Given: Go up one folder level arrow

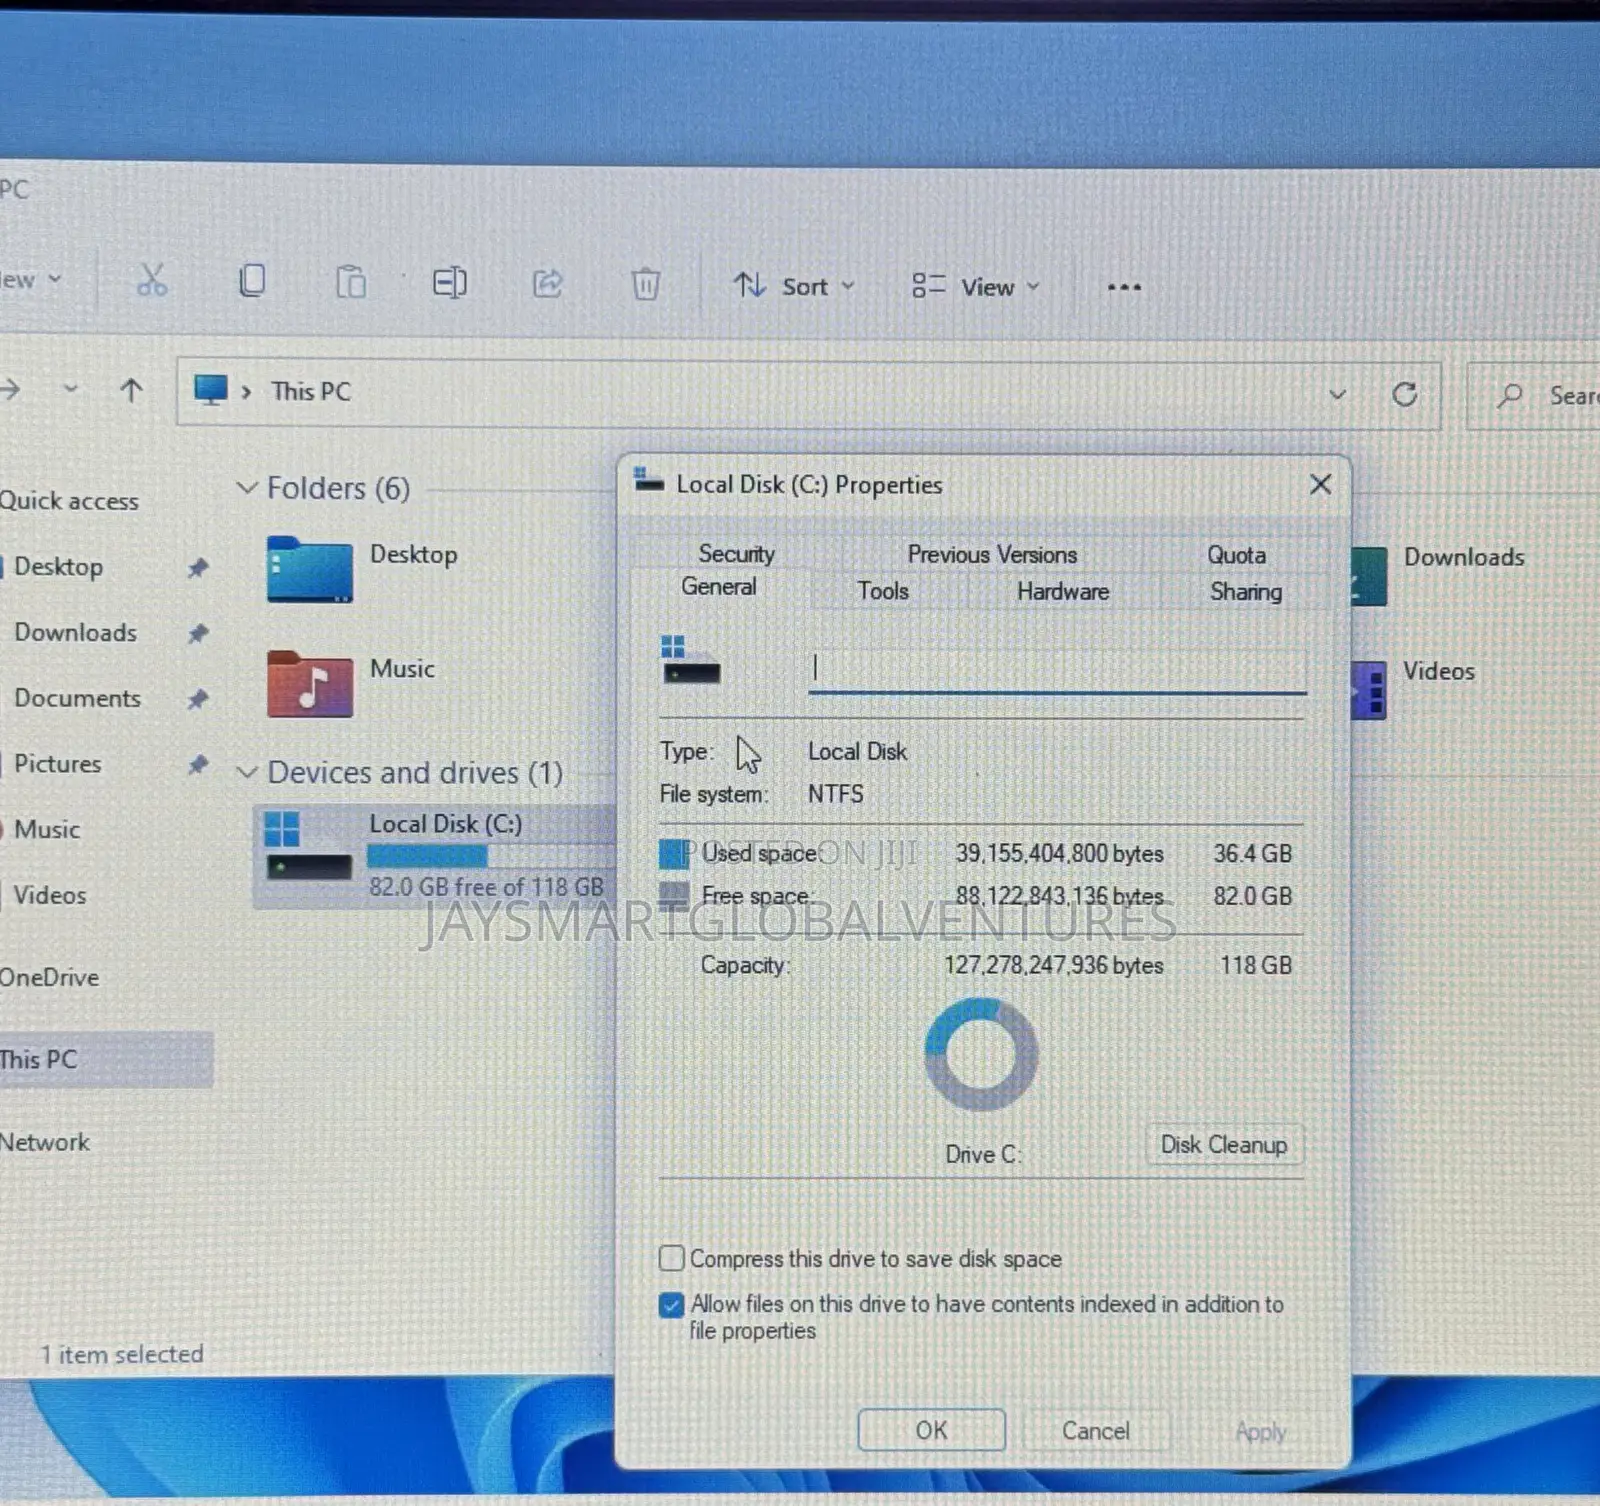Looking at the screenshot, I should 131,389.
